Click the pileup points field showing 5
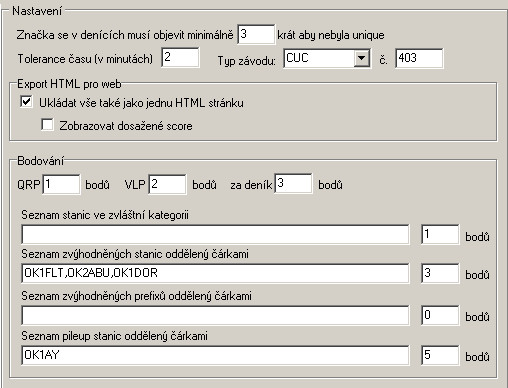Screen dimensions: 508x388 pyautogui.click(x=440, y=355)
